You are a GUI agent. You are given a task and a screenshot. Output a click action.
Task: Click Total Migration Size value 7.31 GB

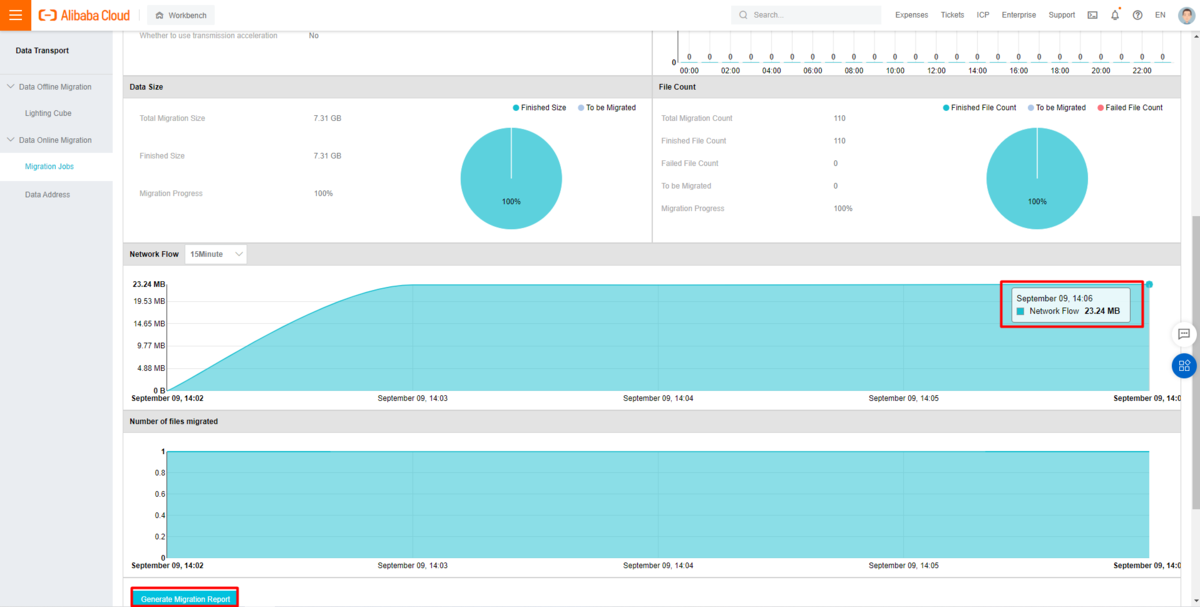[x=328, y=118]
